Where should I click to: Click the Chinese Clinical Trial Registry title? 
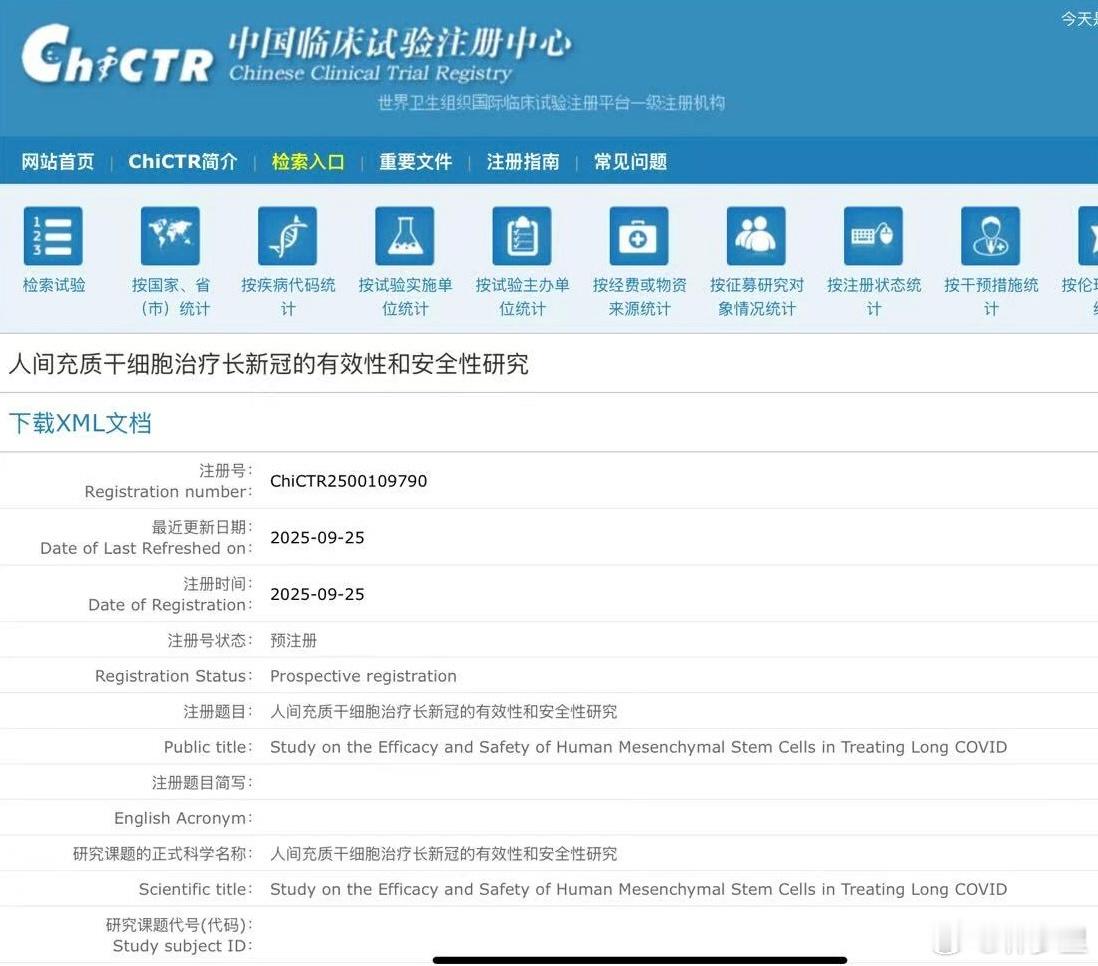(x=370, y=73)
